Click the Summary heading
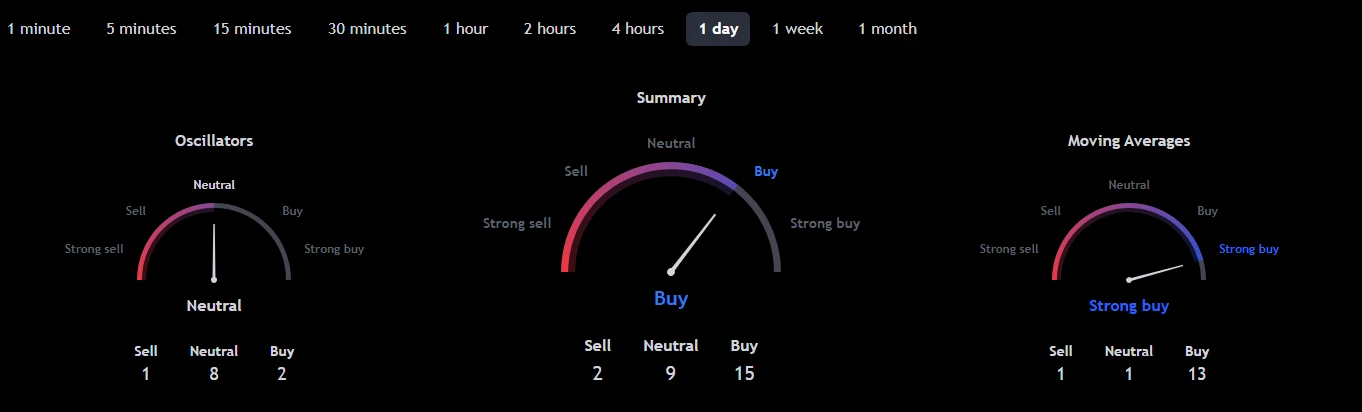This screenshot has width=1362, height=412. tap(671, 98)
